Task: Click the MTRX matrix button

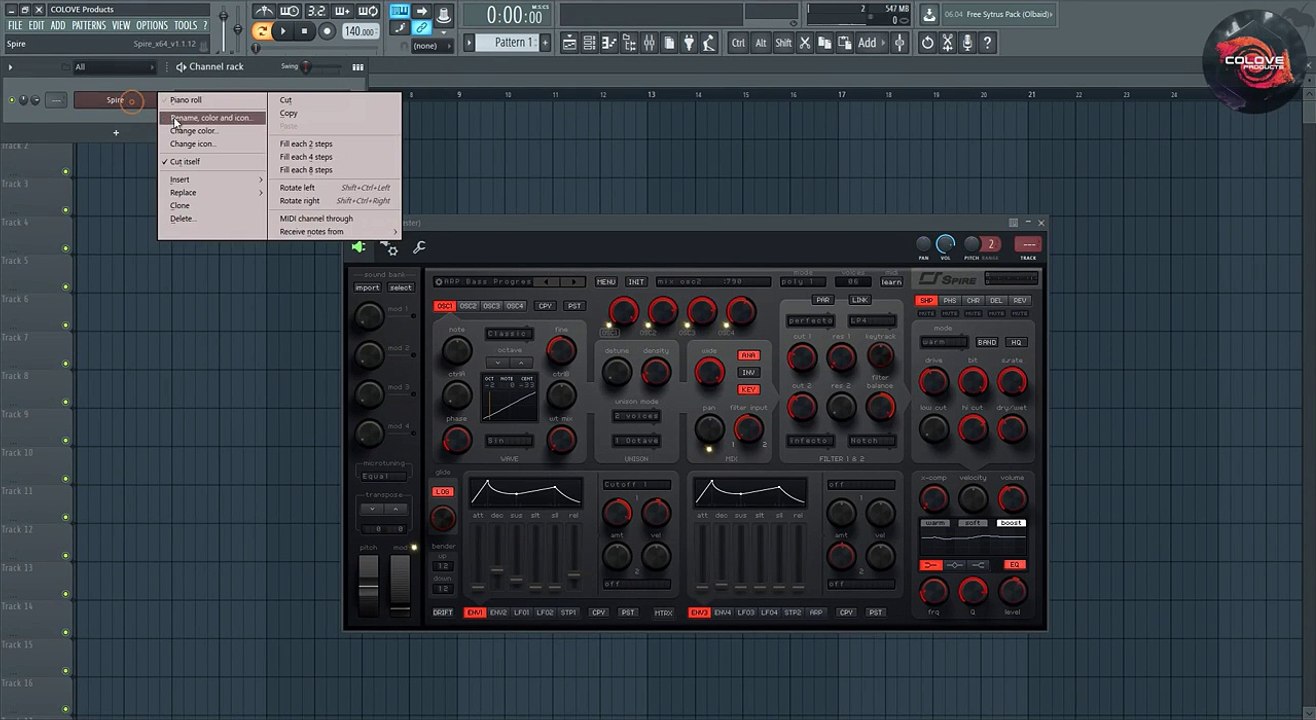Action: [x=663, y=612]
